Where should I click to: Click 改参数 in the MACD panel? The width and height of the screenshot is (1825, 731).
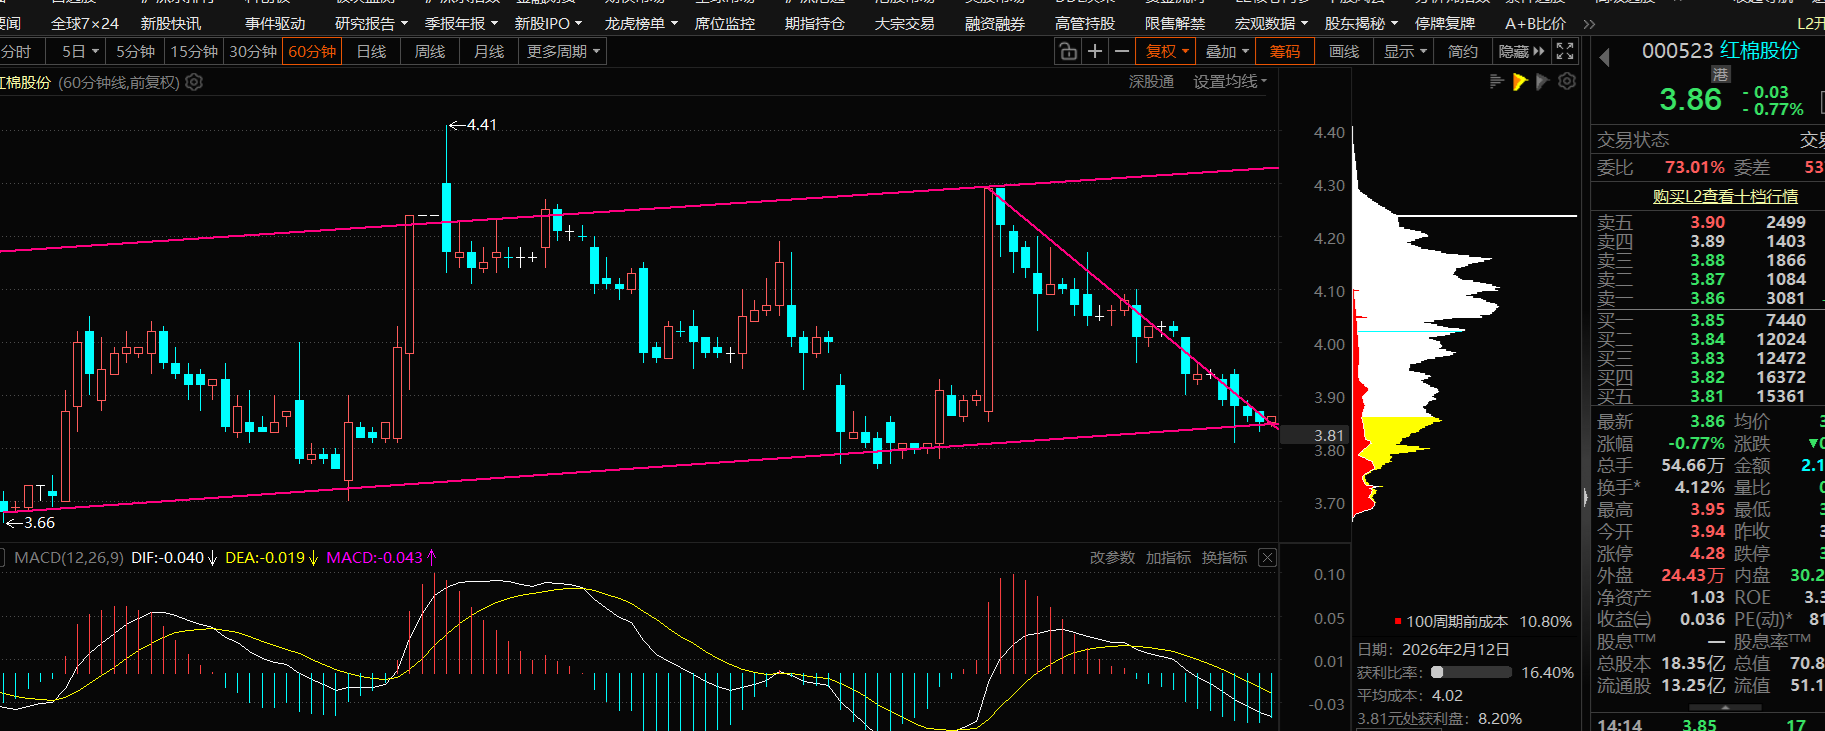pos(1112,557)
